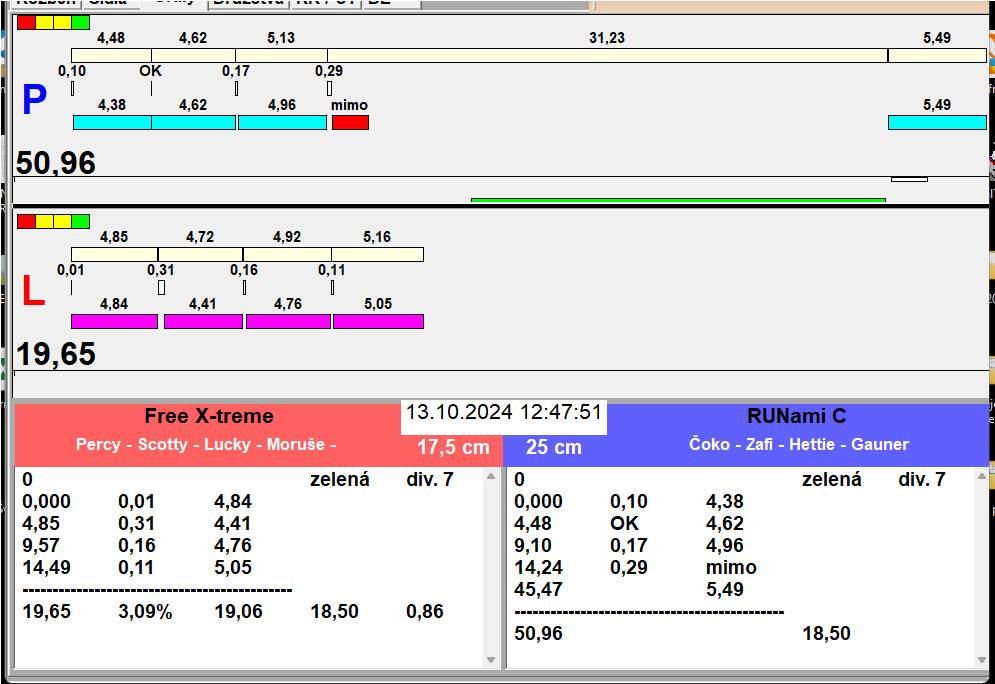This screenshot has width=995, height=684.
Task: Click the red start light in lane P
Action: pos(26,22)
